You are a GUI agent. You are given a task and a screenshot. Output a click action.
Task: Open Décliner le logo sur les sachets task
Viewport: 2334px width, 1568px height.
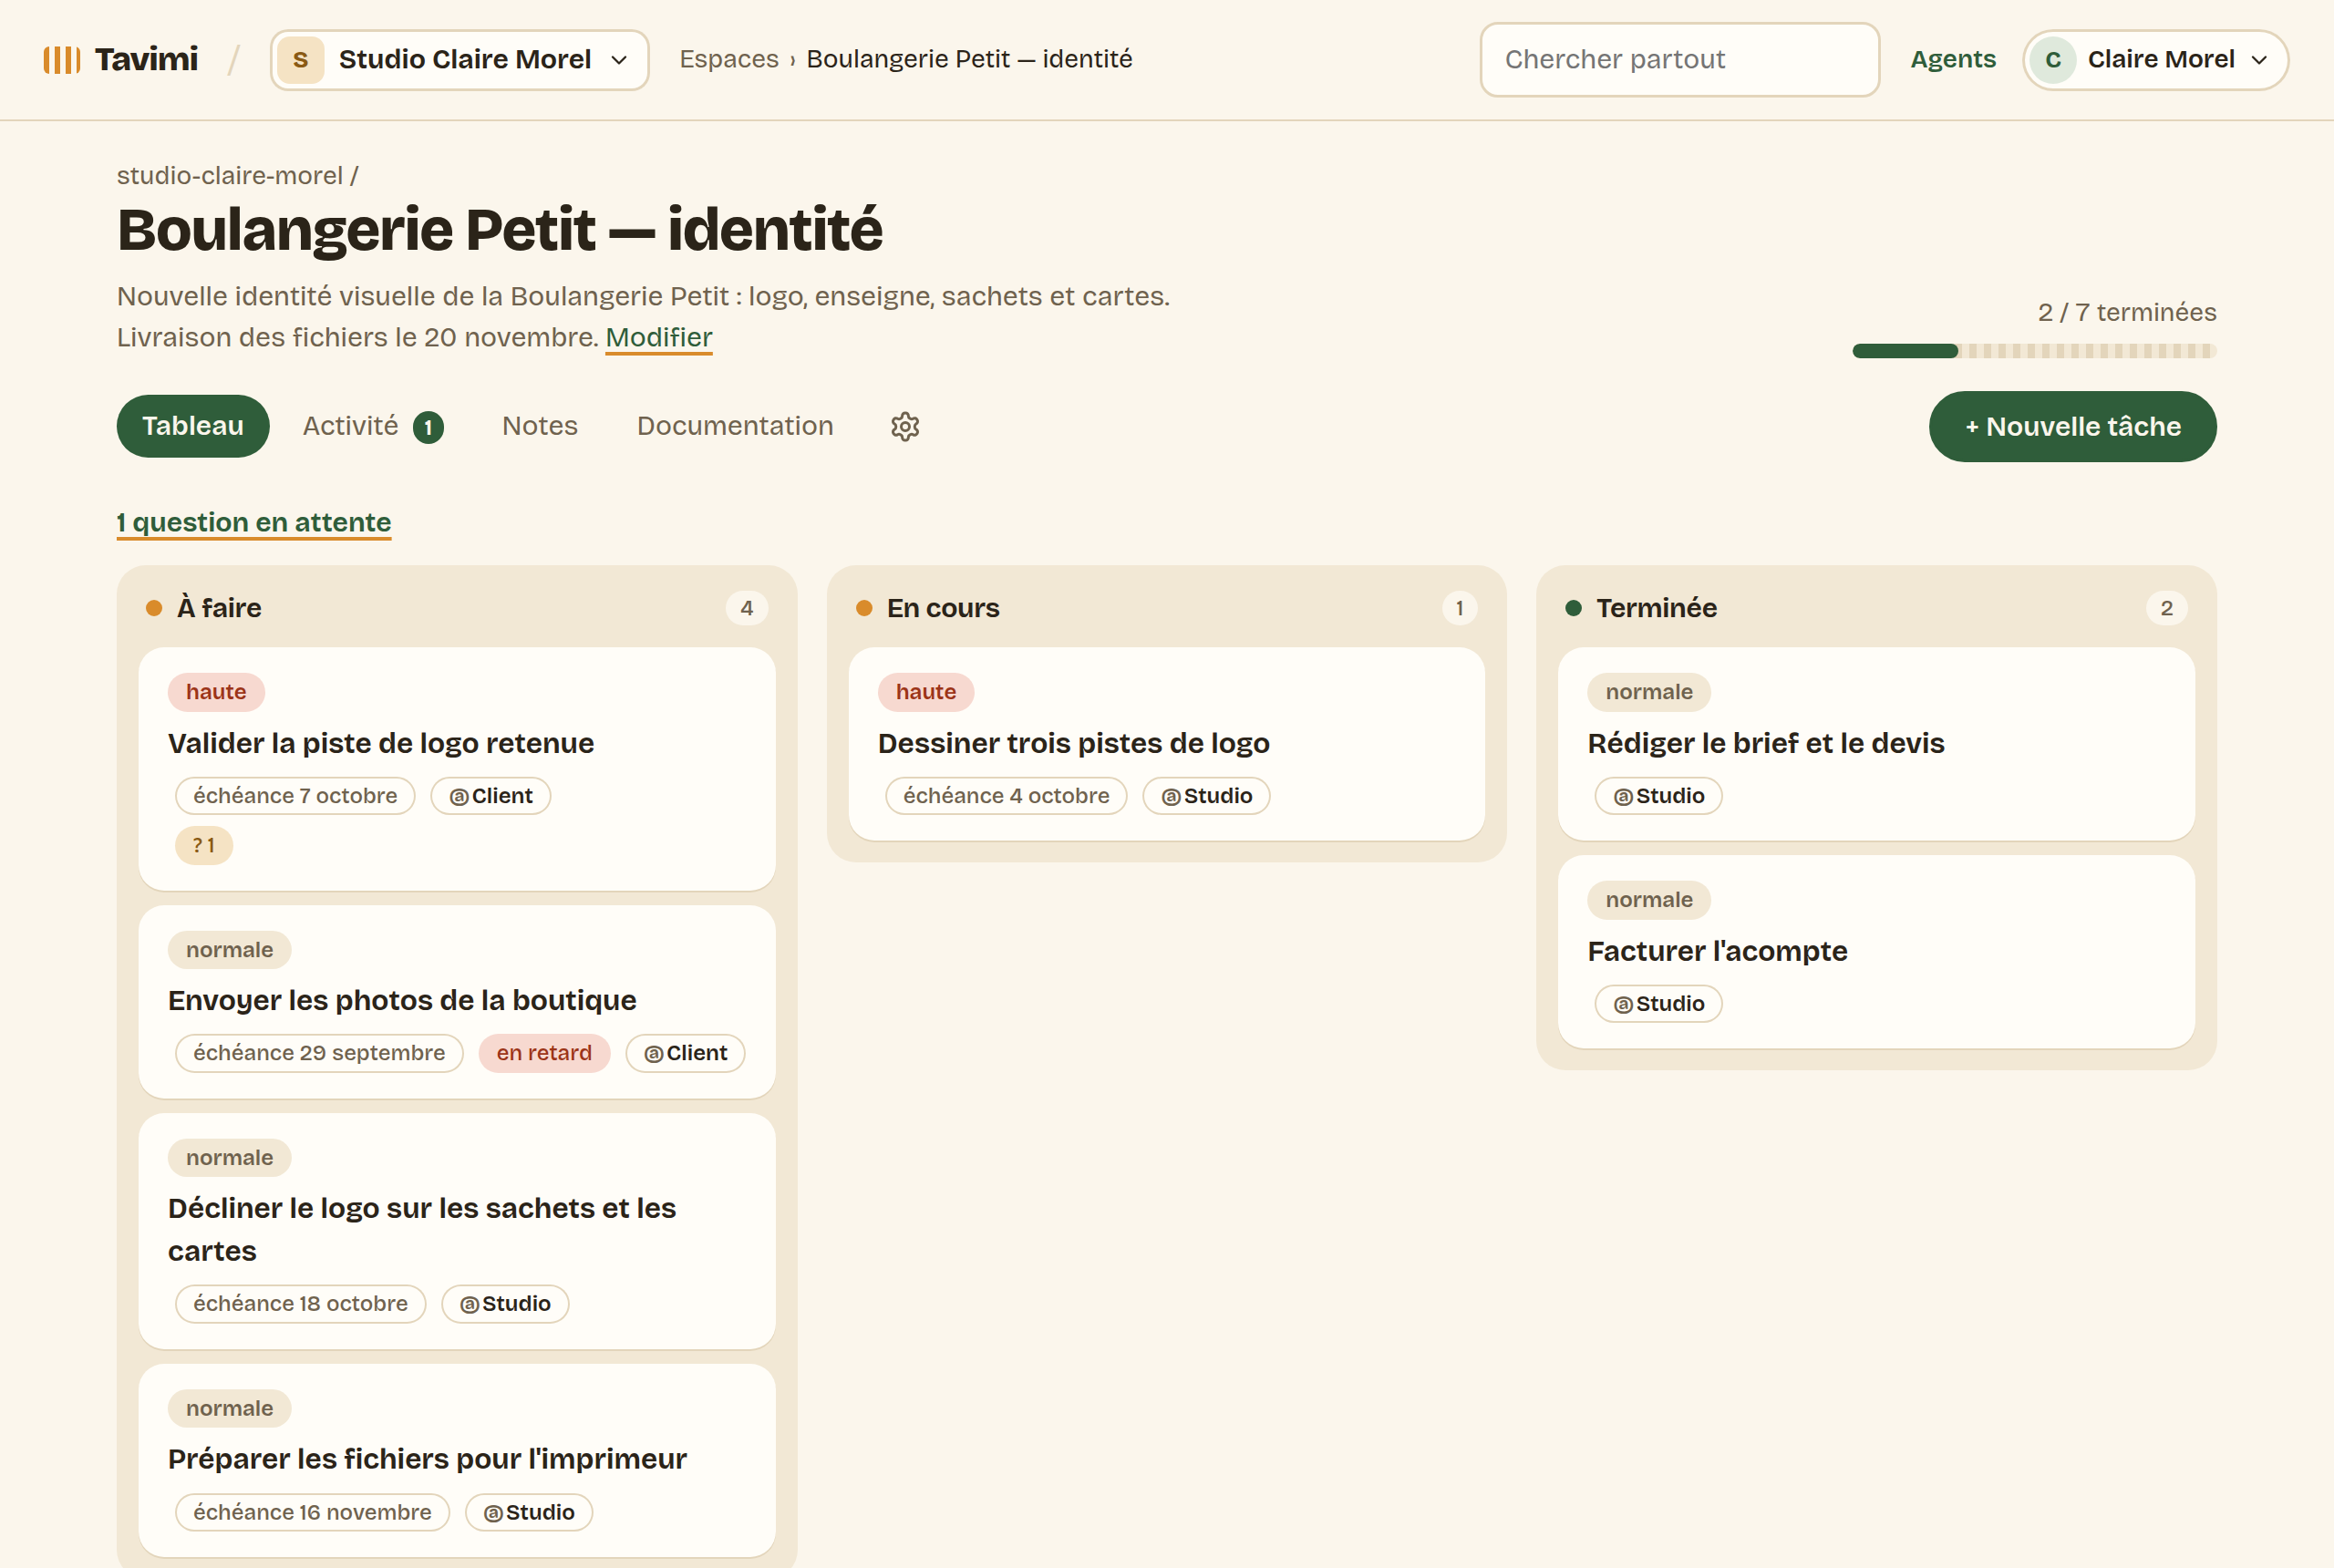pos(457,1232)
